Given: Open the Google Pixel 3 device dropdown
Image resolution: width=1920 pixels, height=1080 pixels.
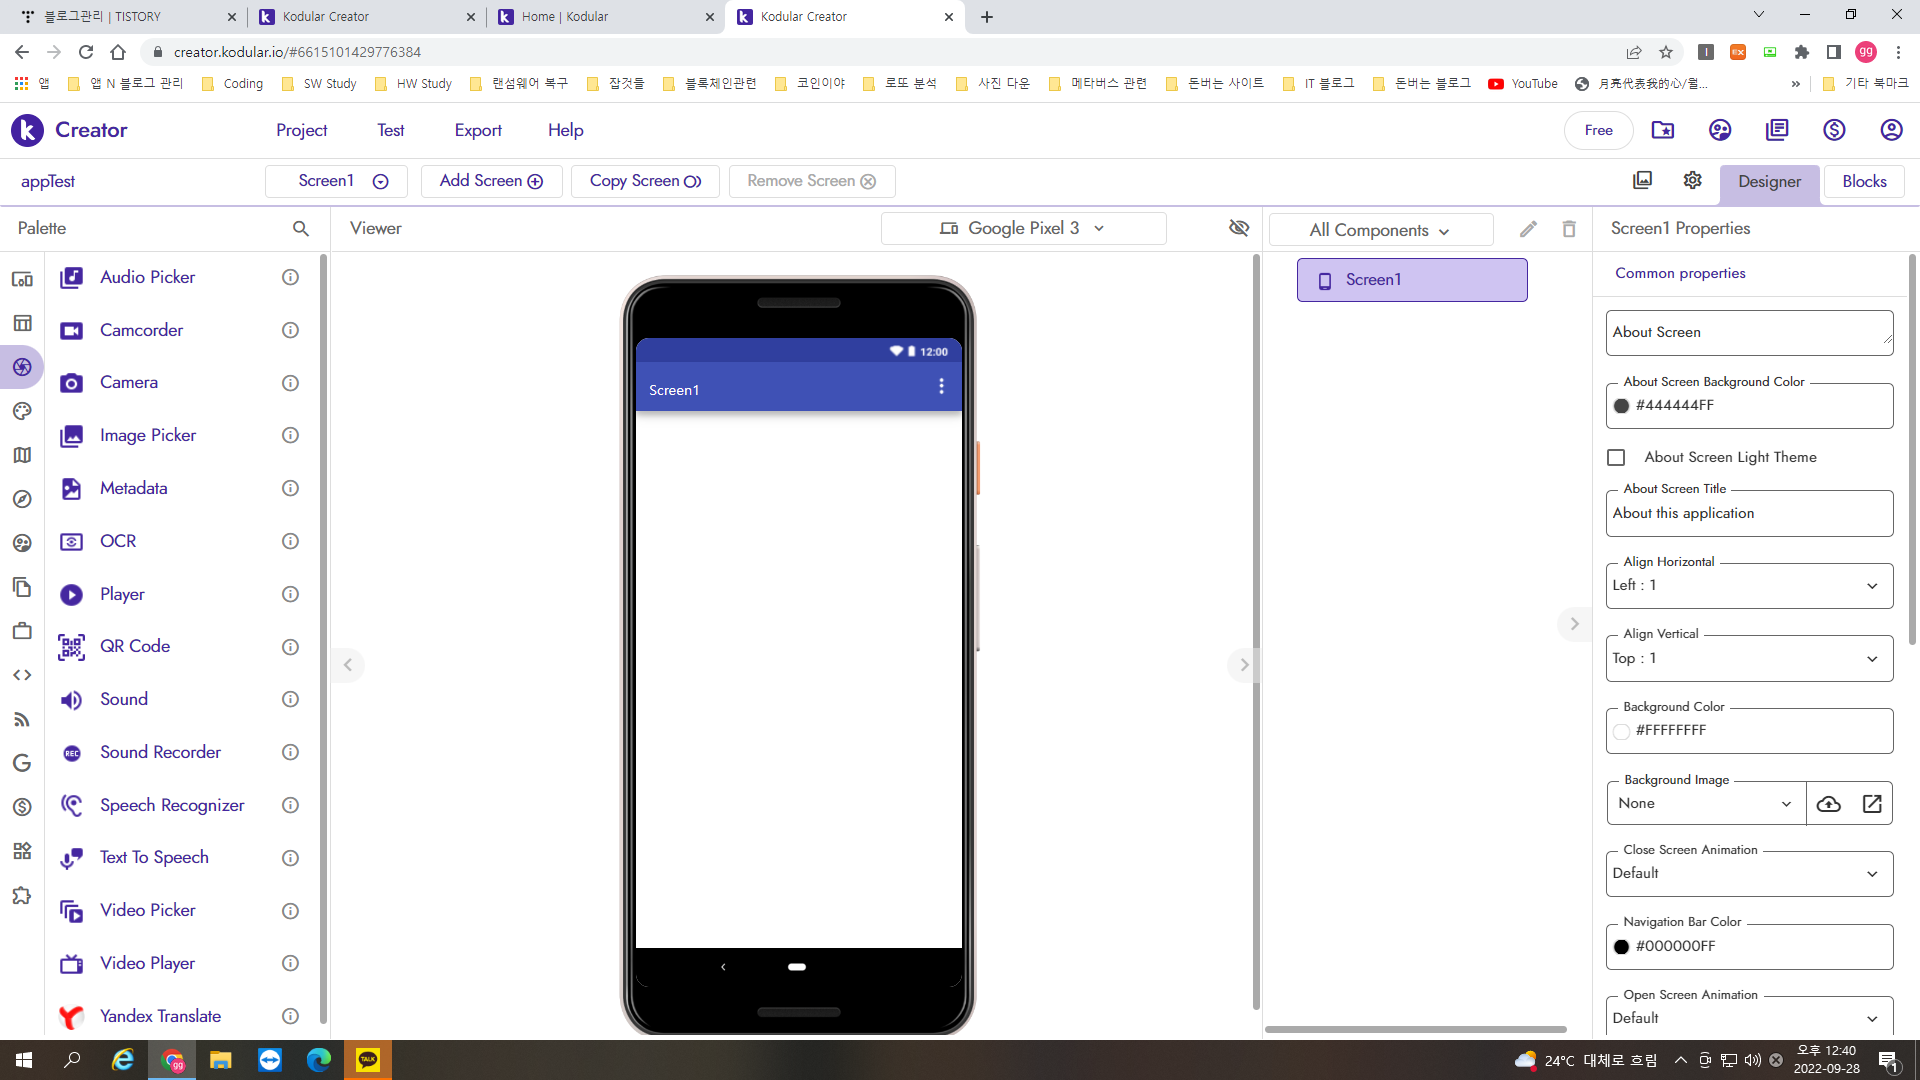Looking at the screenshot, I should tap(1023, 228).
